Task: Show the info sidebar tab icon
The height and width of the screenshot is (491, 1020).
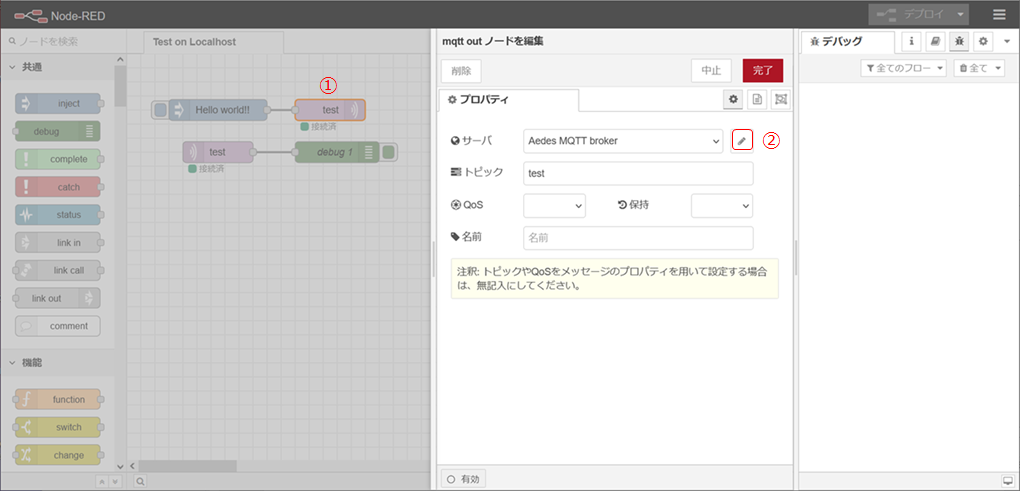Action: click(912, 41)
